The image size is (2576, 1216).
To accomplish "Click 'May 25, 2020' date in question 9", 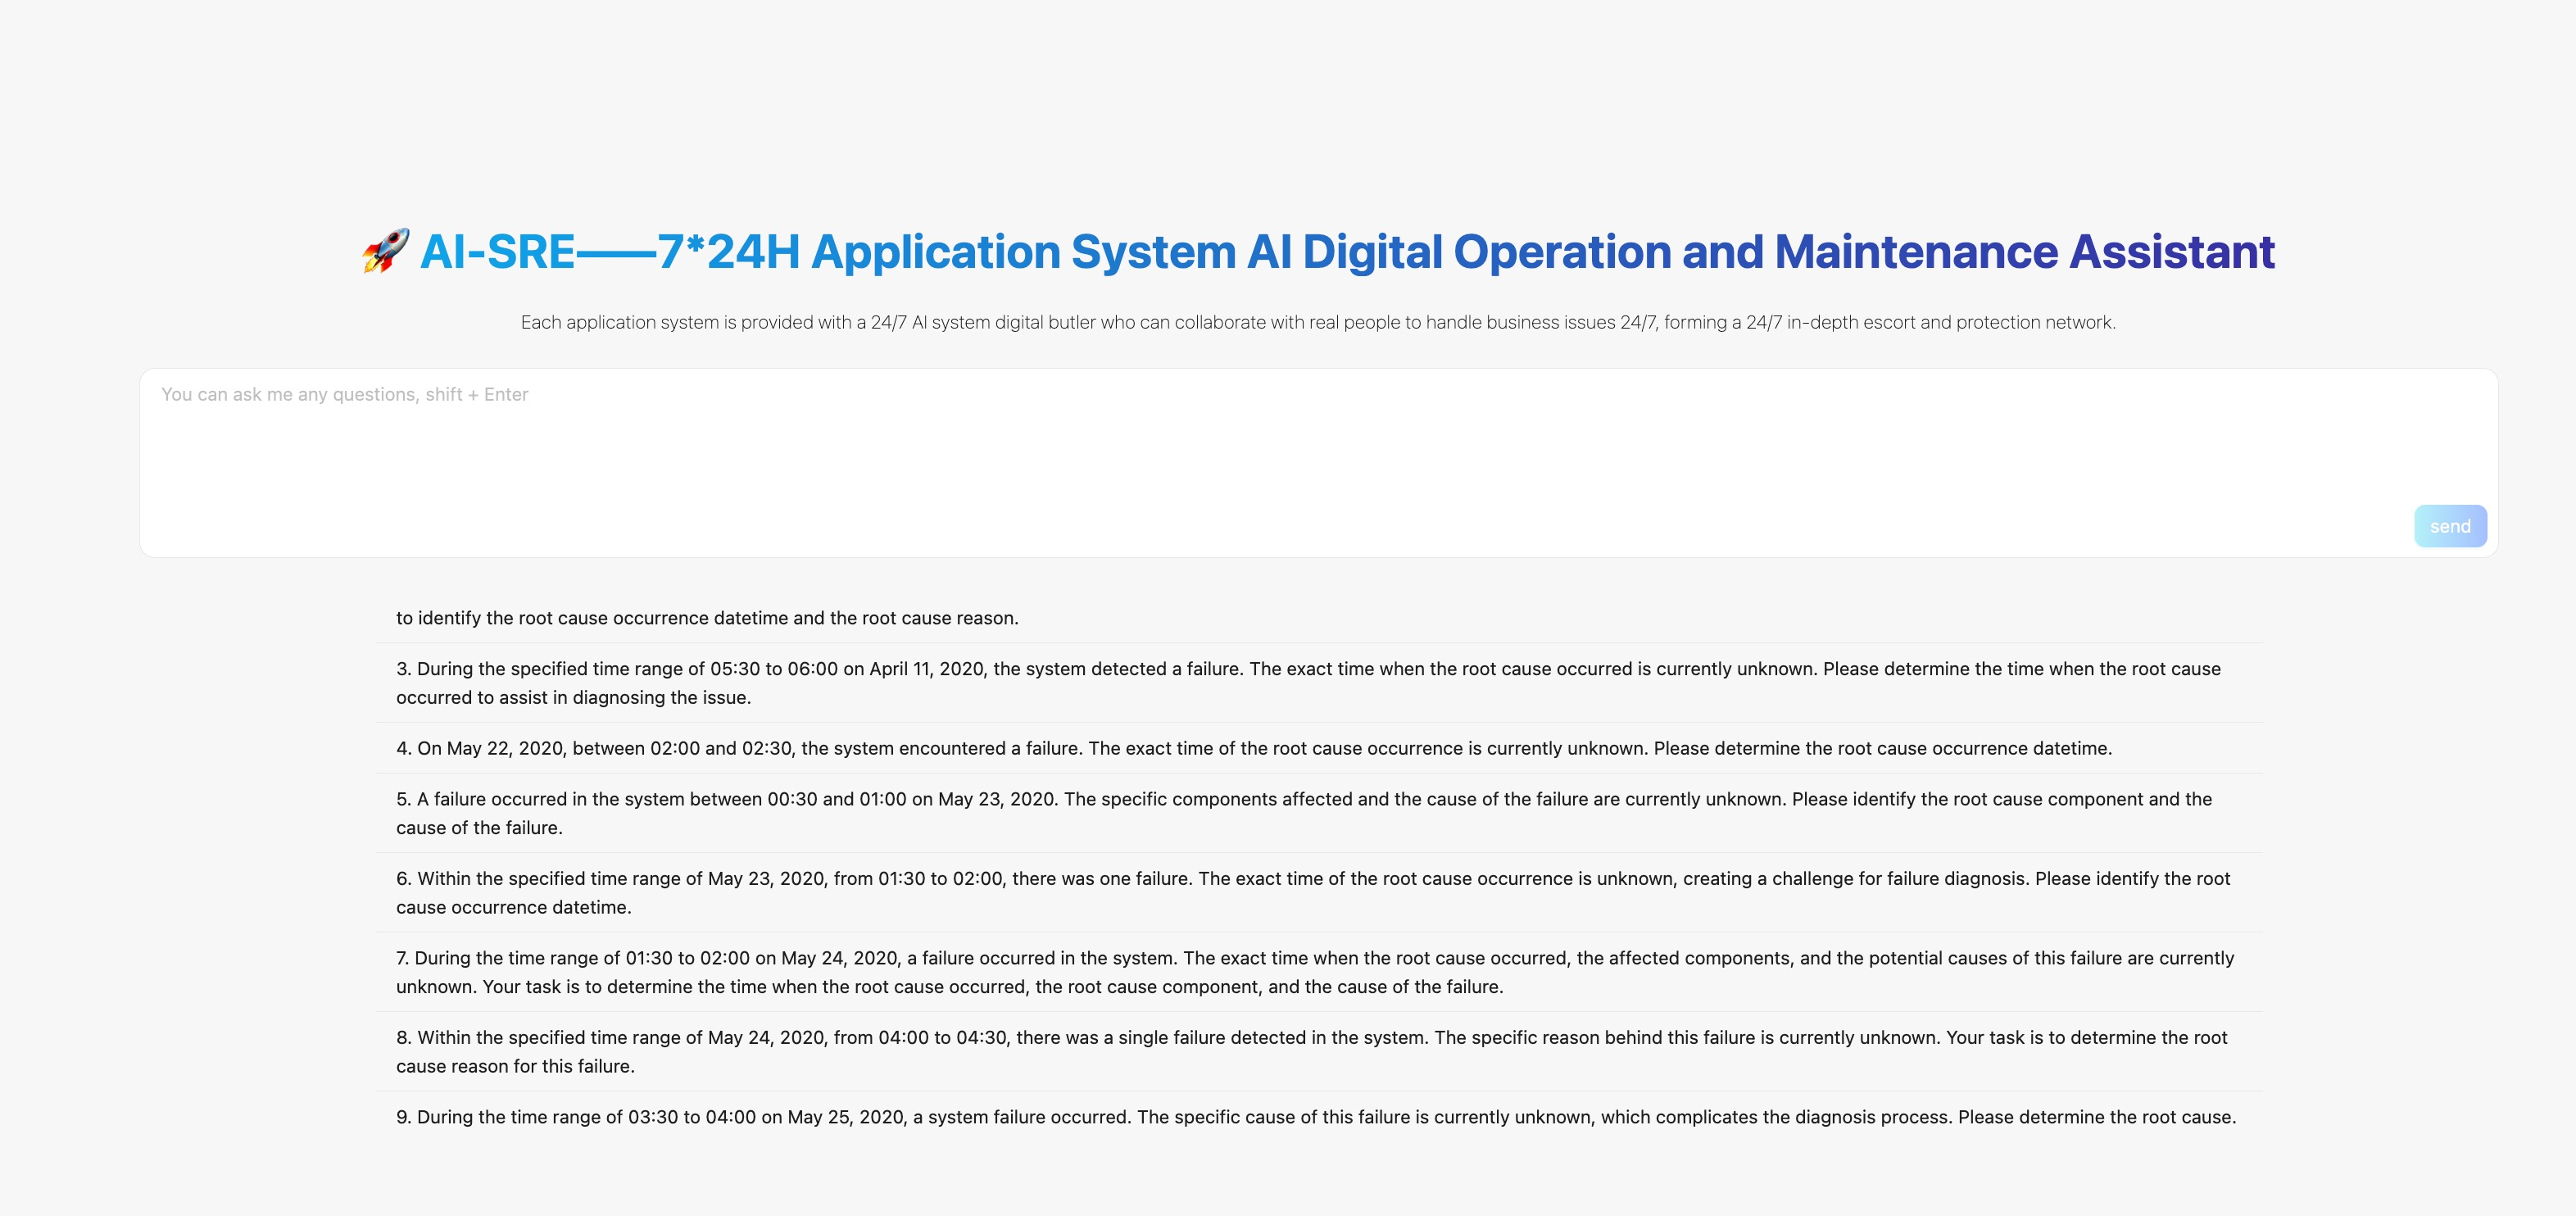I will click(845, 1117).
